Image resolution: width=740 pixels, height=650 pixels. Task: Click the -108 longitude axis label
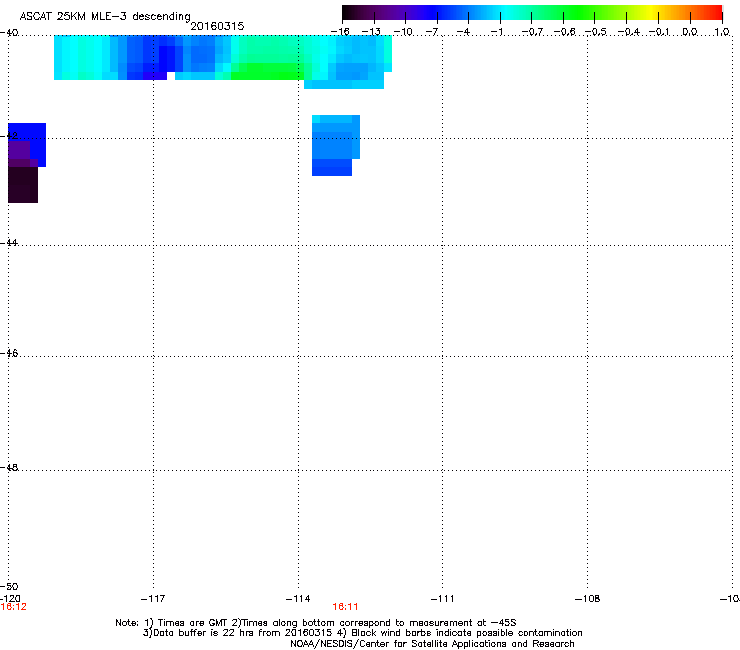pos(587,599)
